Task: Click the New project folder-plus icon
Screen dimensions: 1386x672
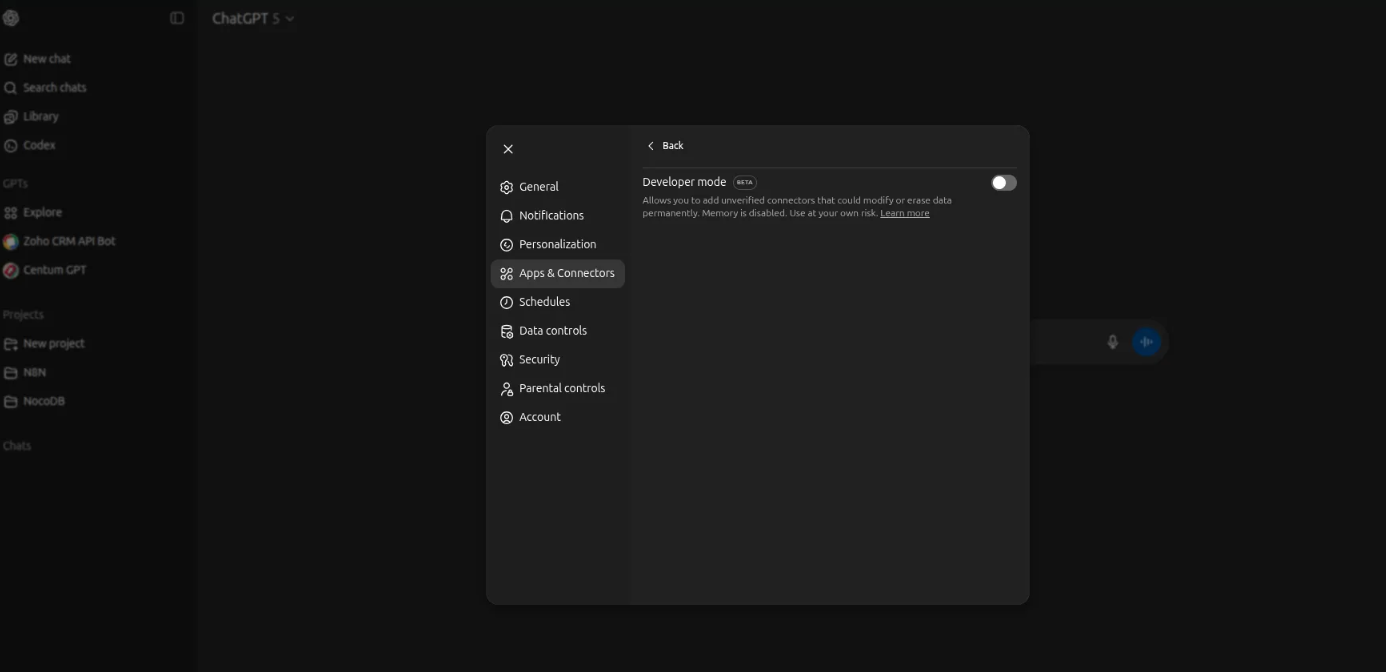Action: tap(11, 344)
